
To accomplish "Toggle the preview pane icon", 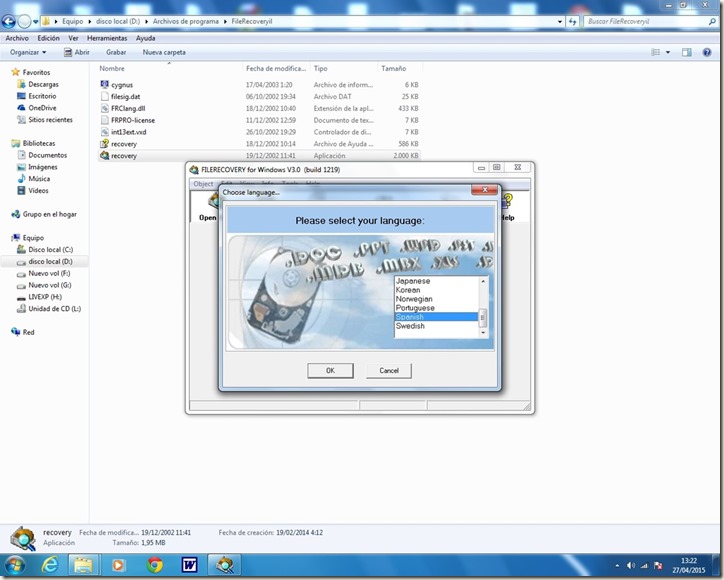I will (x=687, y=52).
